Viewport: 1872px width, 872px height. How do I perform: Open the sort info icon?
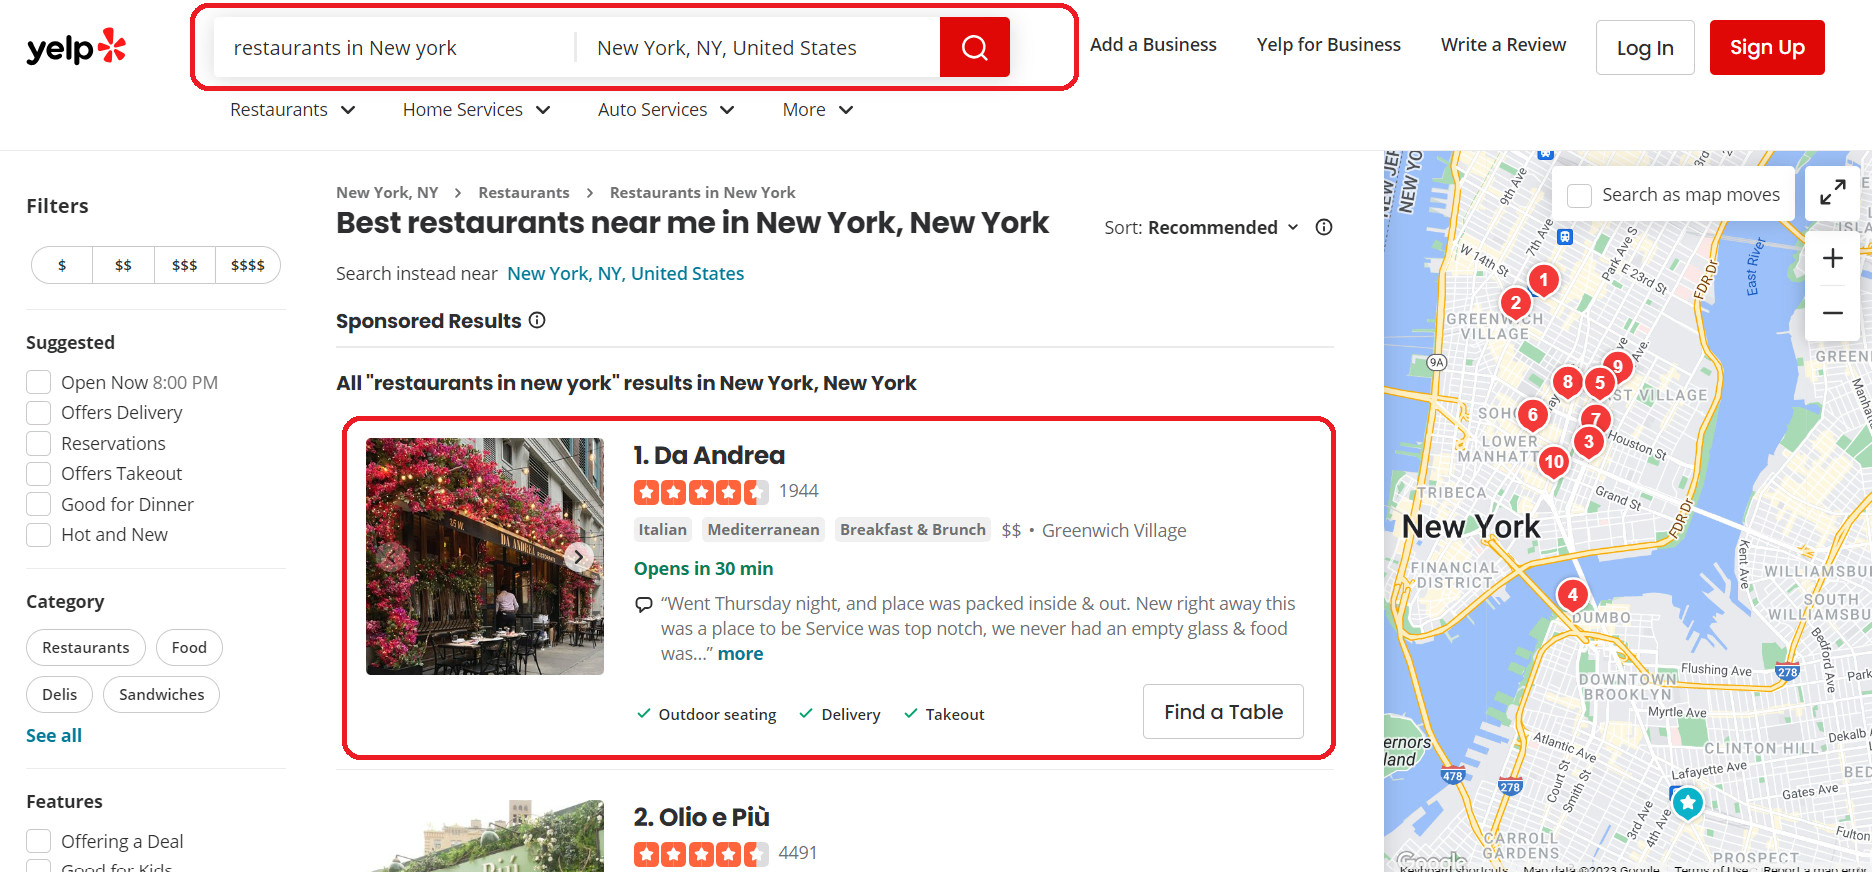(1324, 227)
